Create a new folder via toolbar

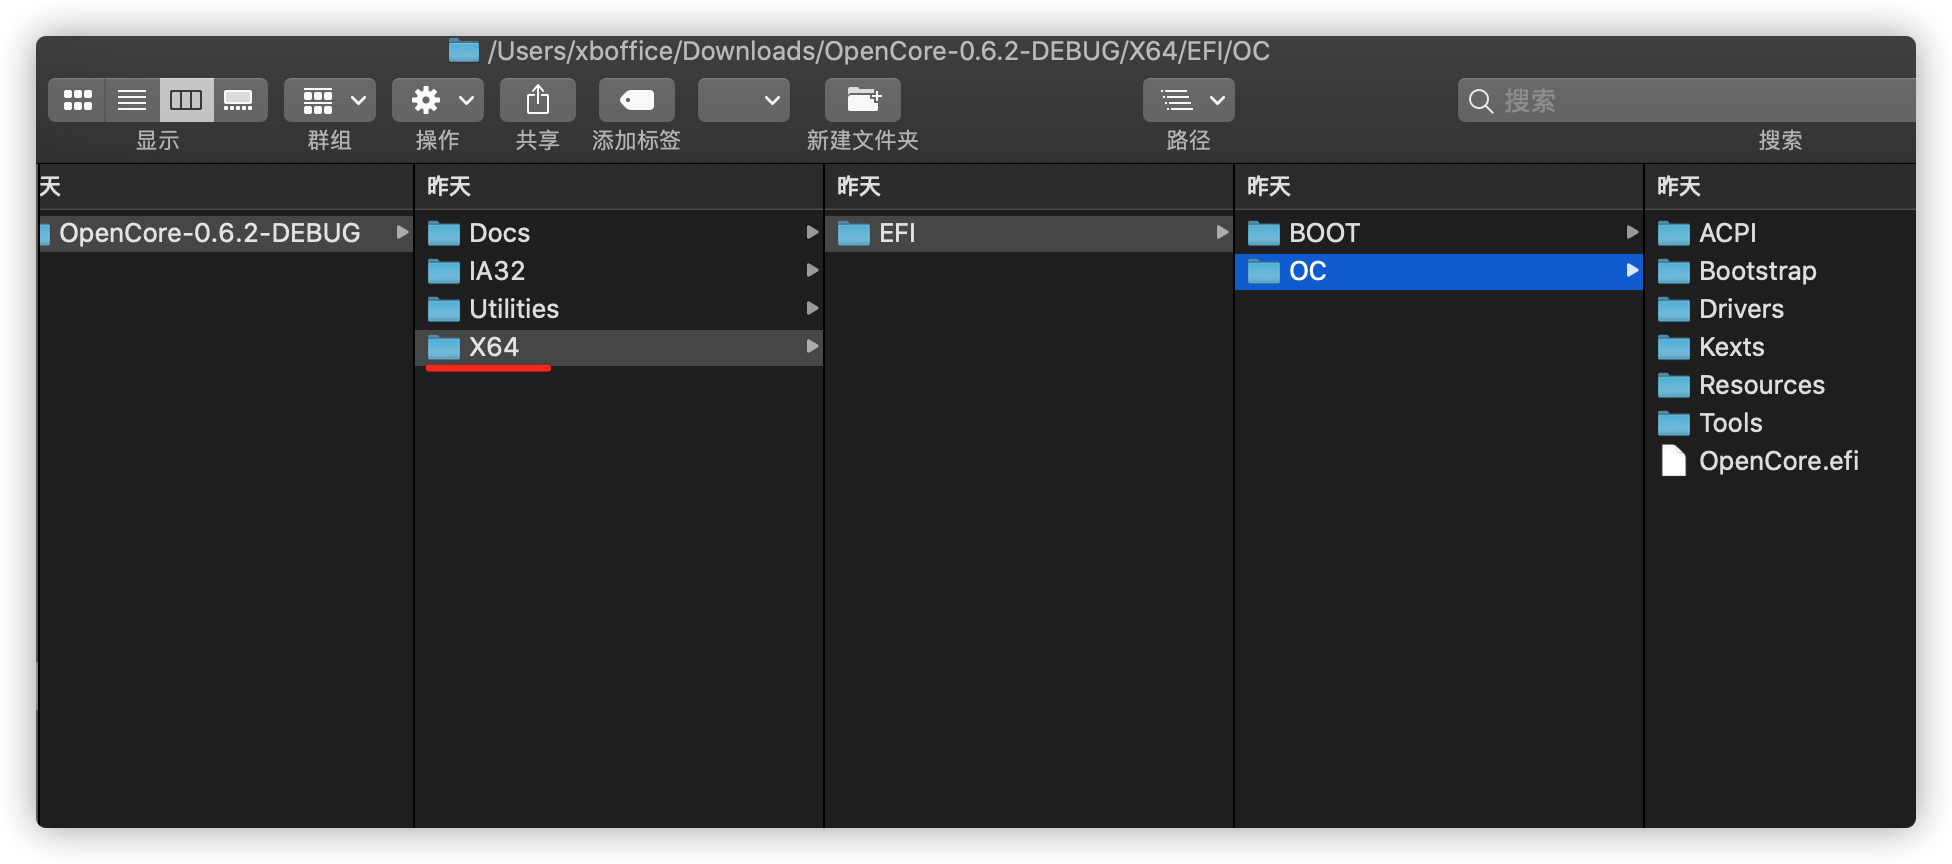click(863, 100)
